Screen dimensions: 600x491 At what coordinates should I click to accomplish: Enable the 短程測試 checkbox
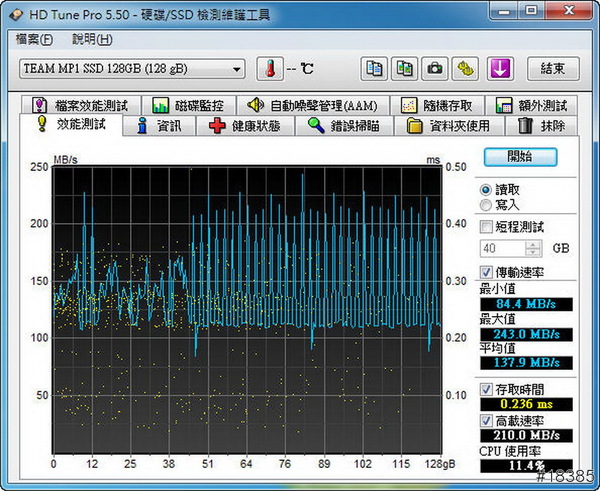[x=487, y=226]
